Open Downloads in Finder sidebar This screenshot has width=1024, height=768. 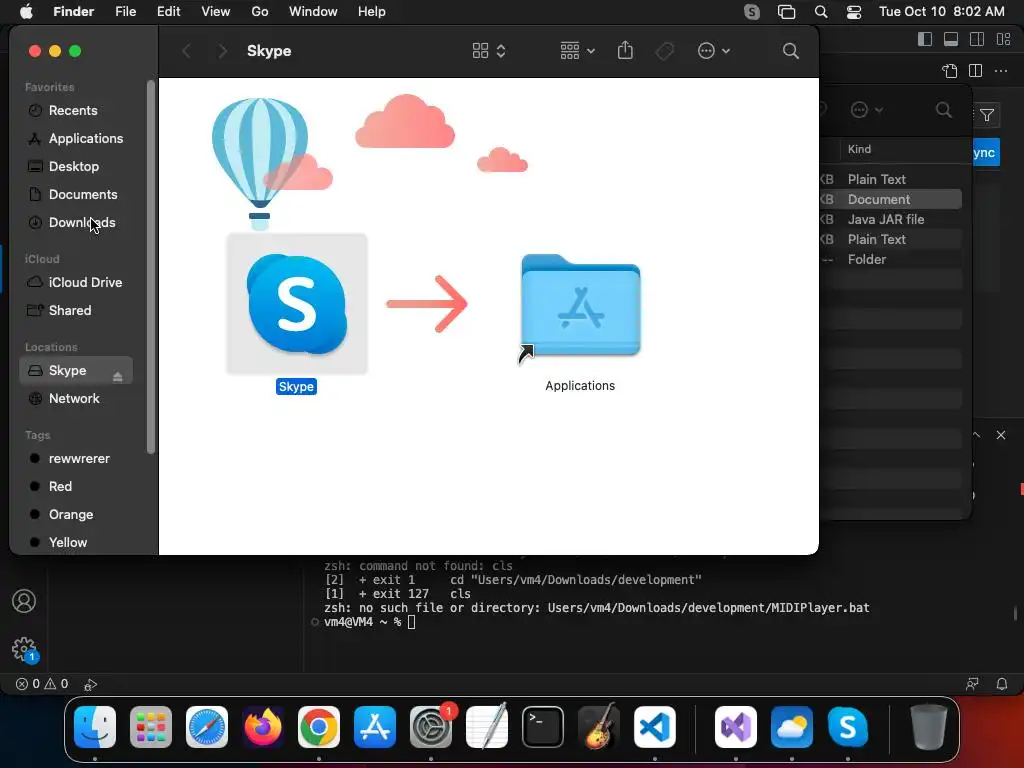[82, 223]
